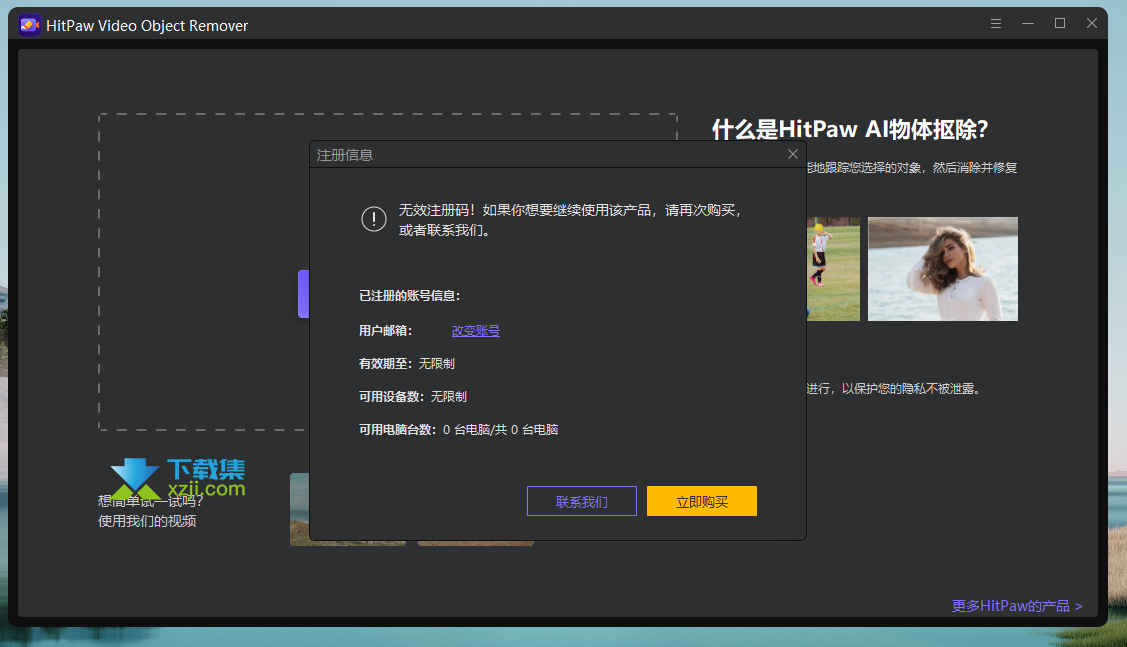Maximize the HitPaw window
This screenshot has width=1127, height=647.
(x=1059, y=24)
